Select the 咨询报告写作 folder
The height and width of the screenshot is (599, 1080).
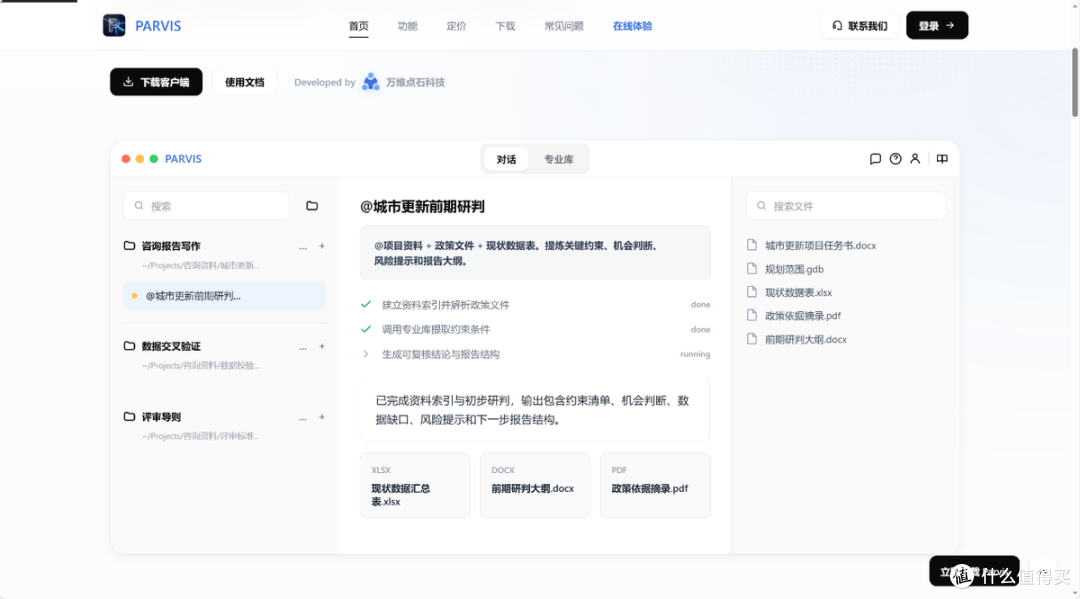[171, 246]
